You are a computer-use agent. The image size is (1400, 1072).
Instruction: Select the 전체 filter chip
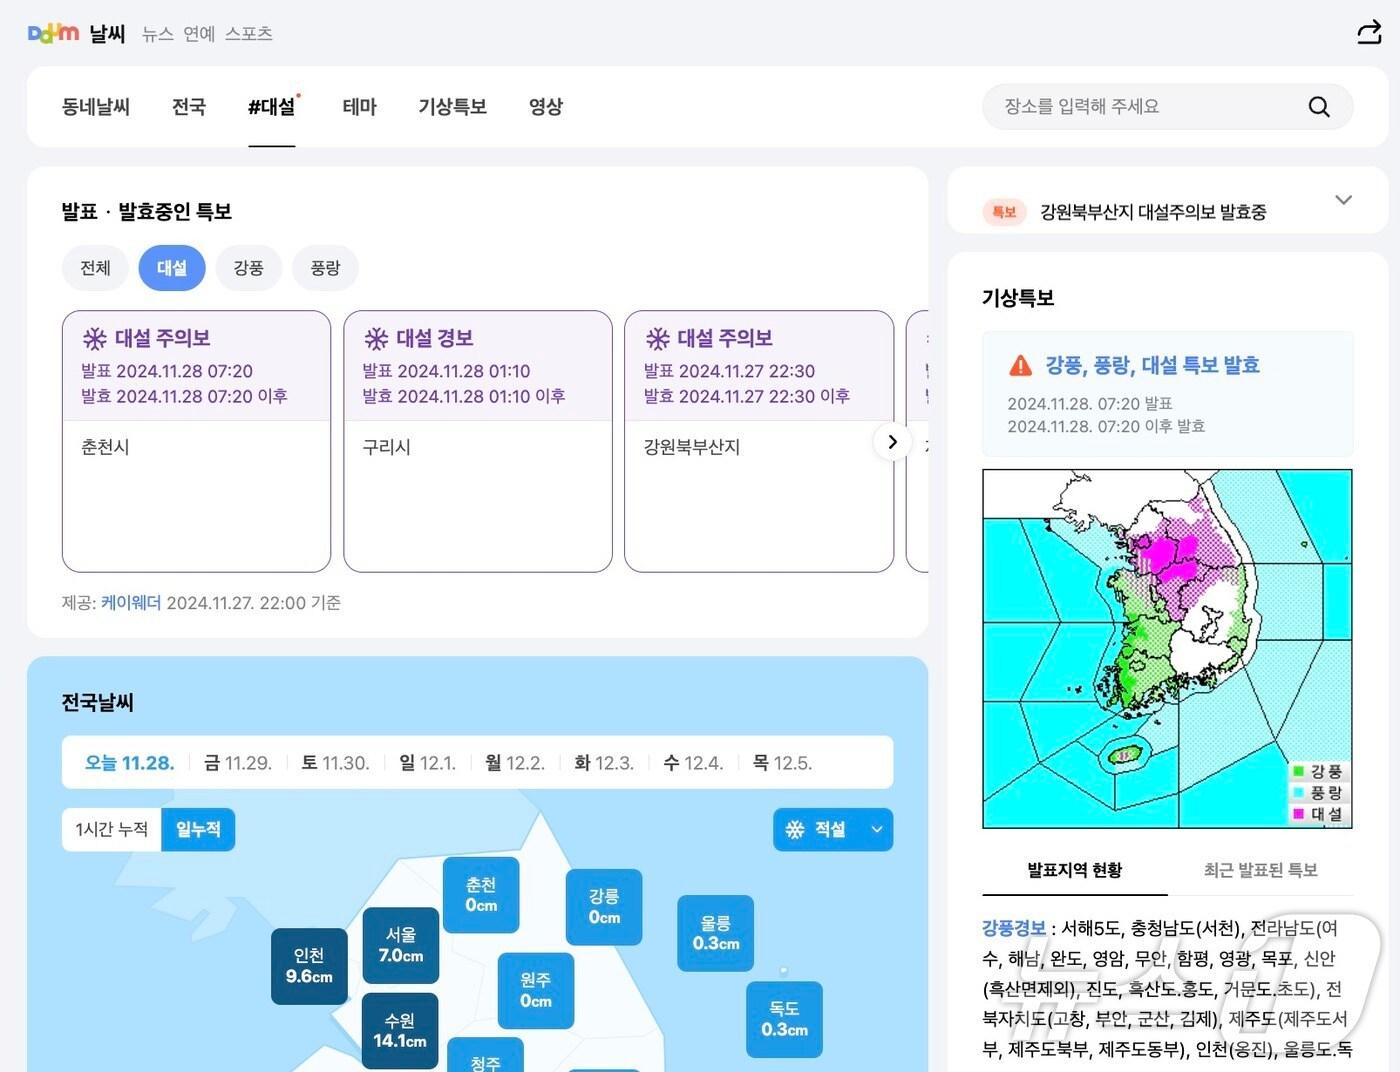(95, 267)
